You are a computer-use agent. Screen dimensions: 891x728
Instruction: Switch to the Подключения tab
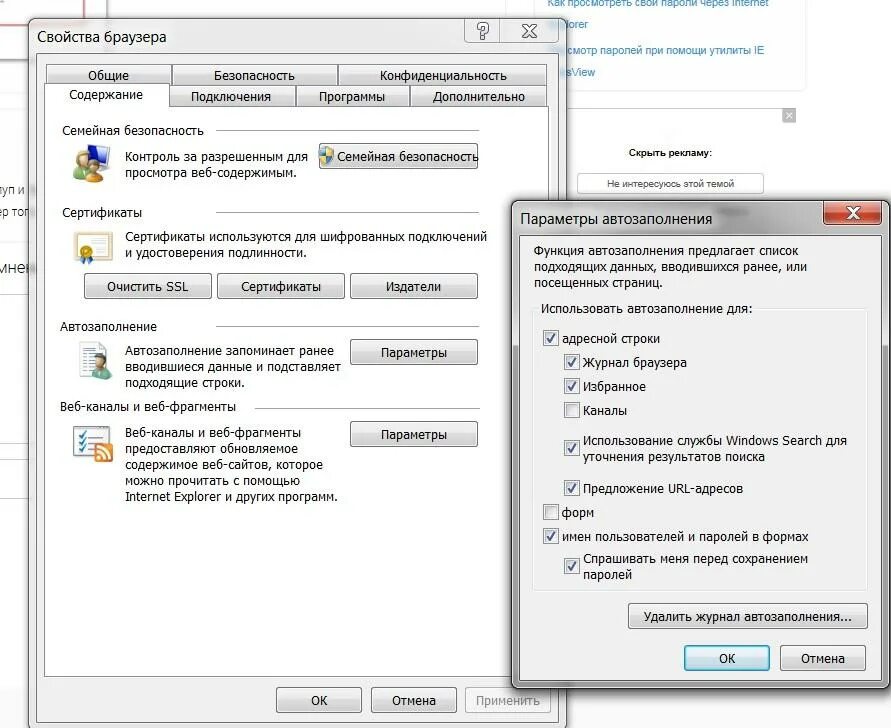231,96
